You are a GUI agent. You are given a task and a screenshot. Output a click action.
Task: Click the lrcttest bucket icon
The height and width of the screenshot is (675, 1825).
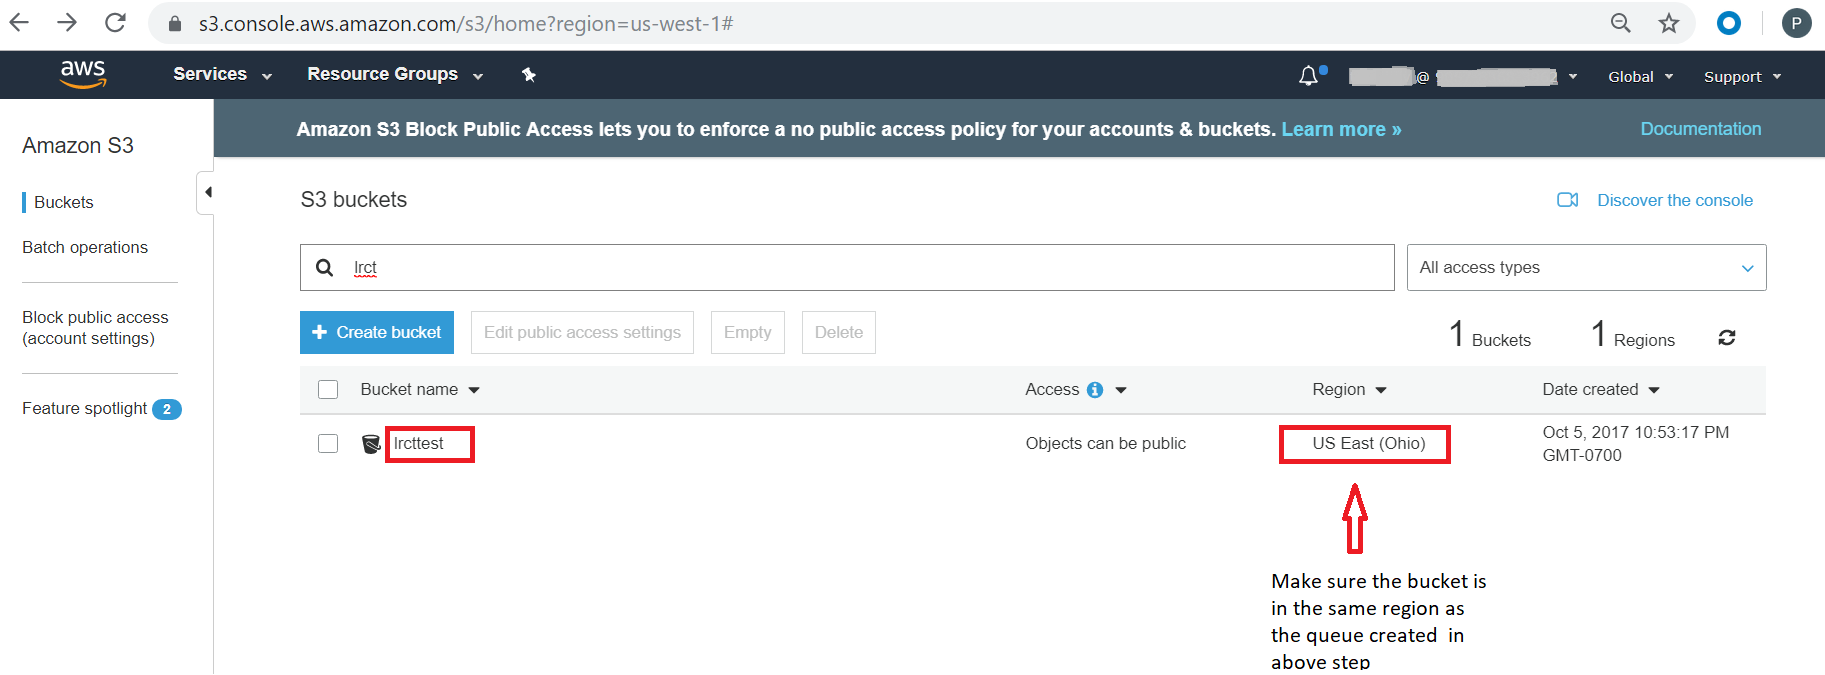click(371, 444)
